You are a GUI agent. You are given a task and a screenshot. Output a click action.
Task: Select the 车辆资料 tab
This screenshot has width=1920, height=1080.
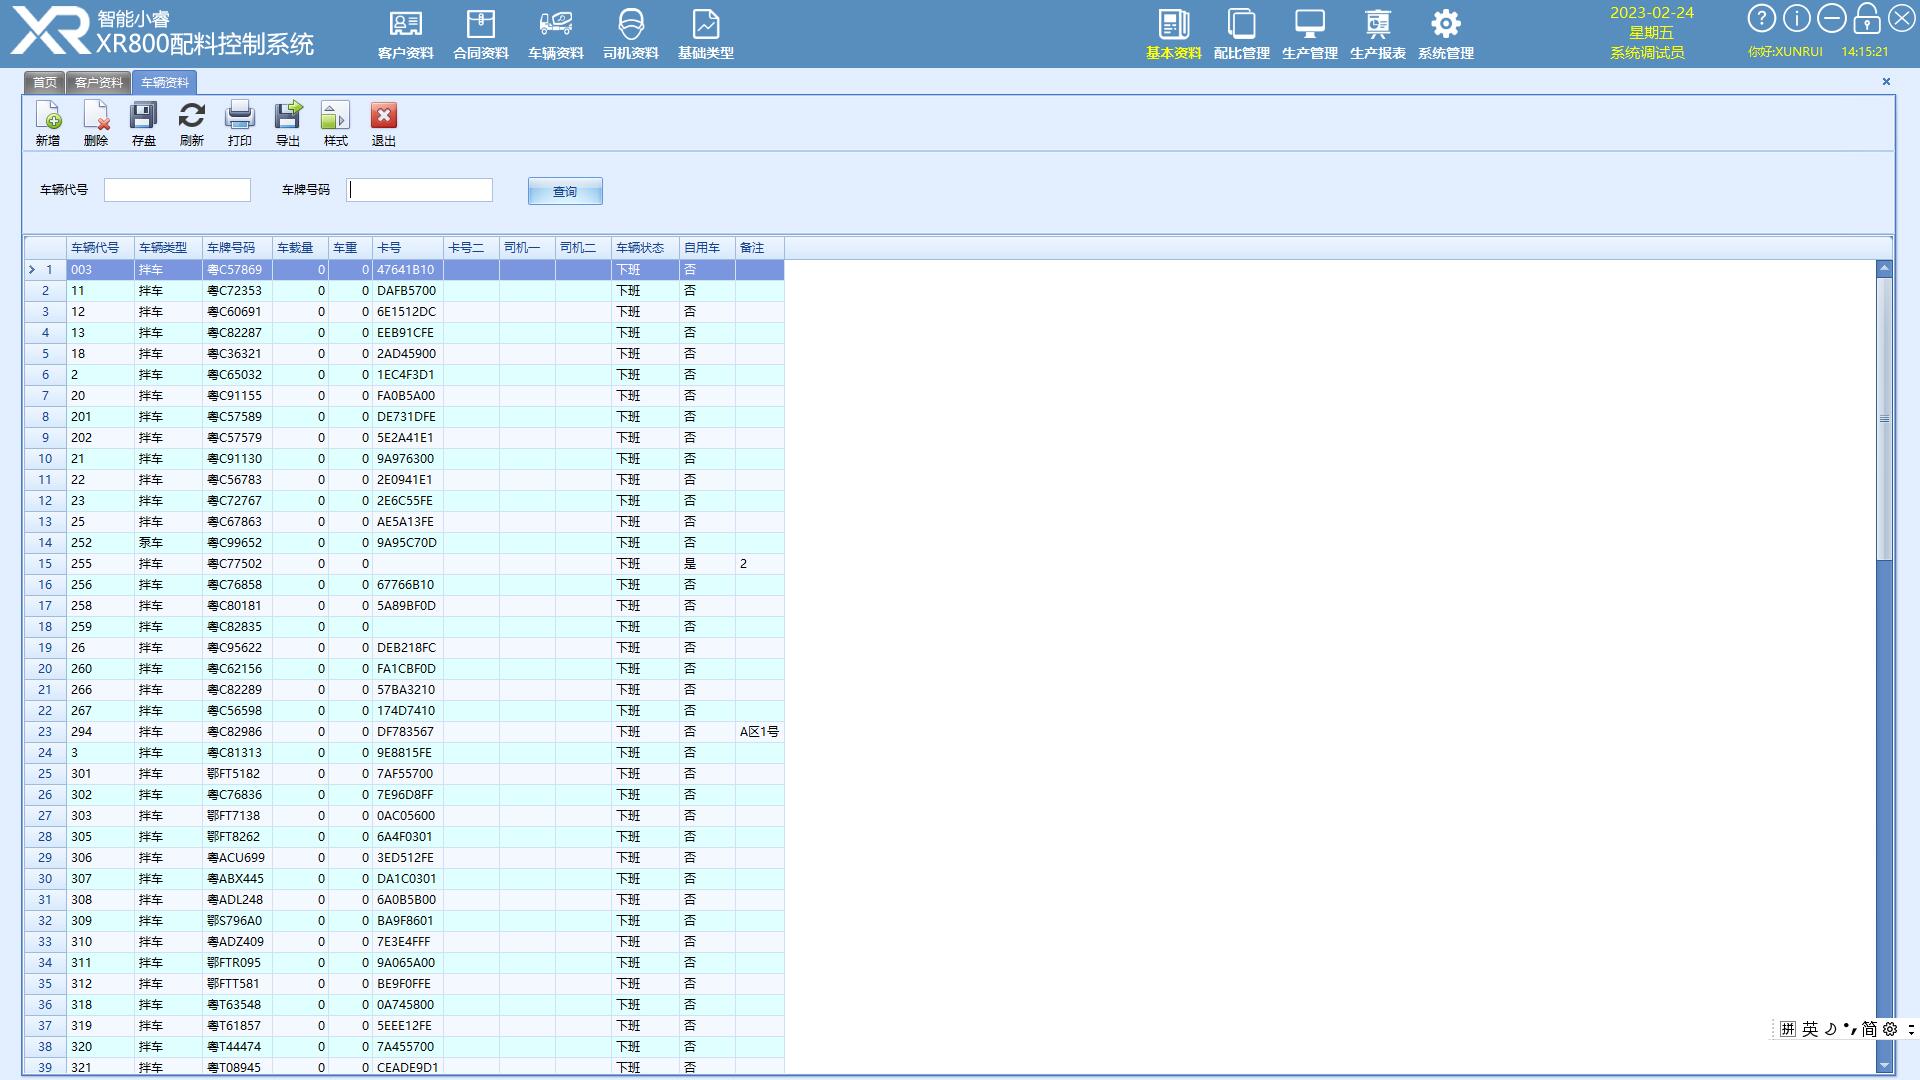click(165, 82)
